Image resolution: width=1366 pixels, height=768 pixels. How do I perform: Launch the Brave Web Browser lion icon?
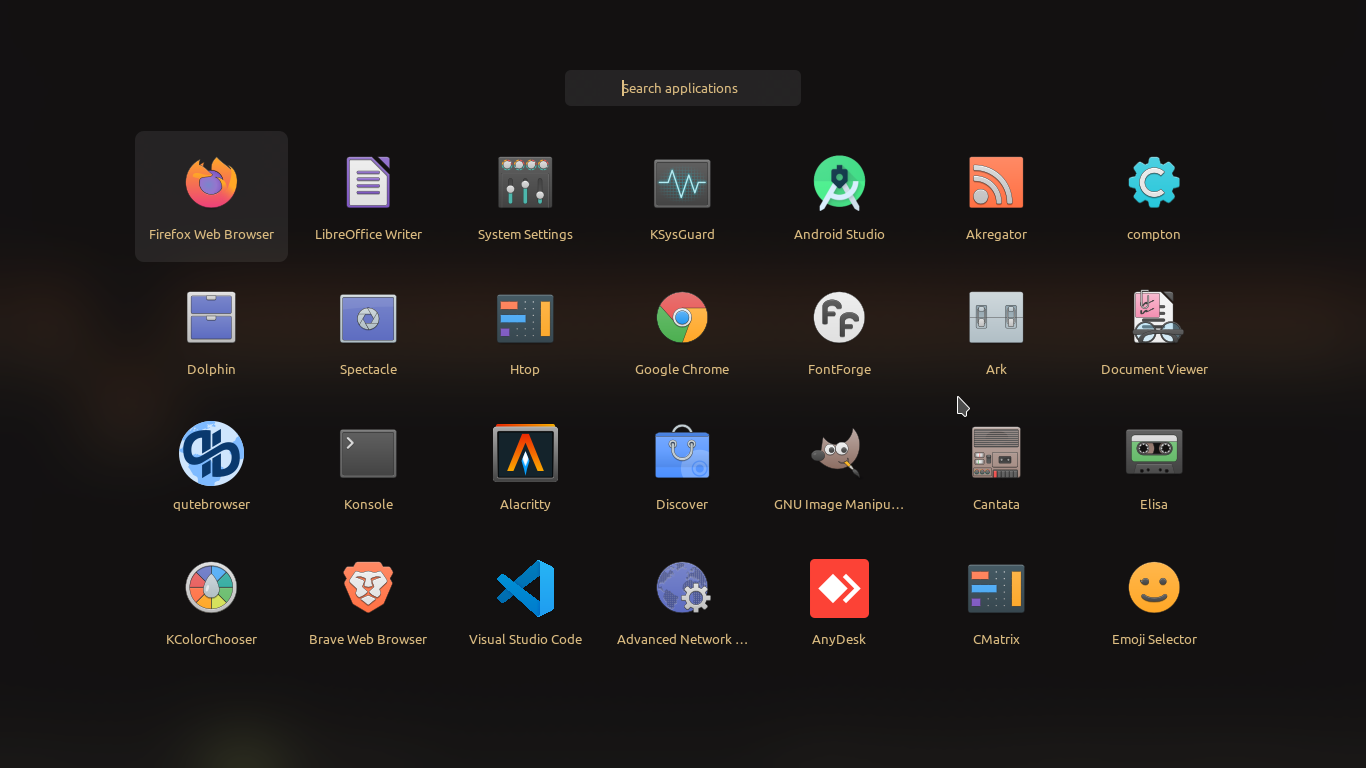368,588
